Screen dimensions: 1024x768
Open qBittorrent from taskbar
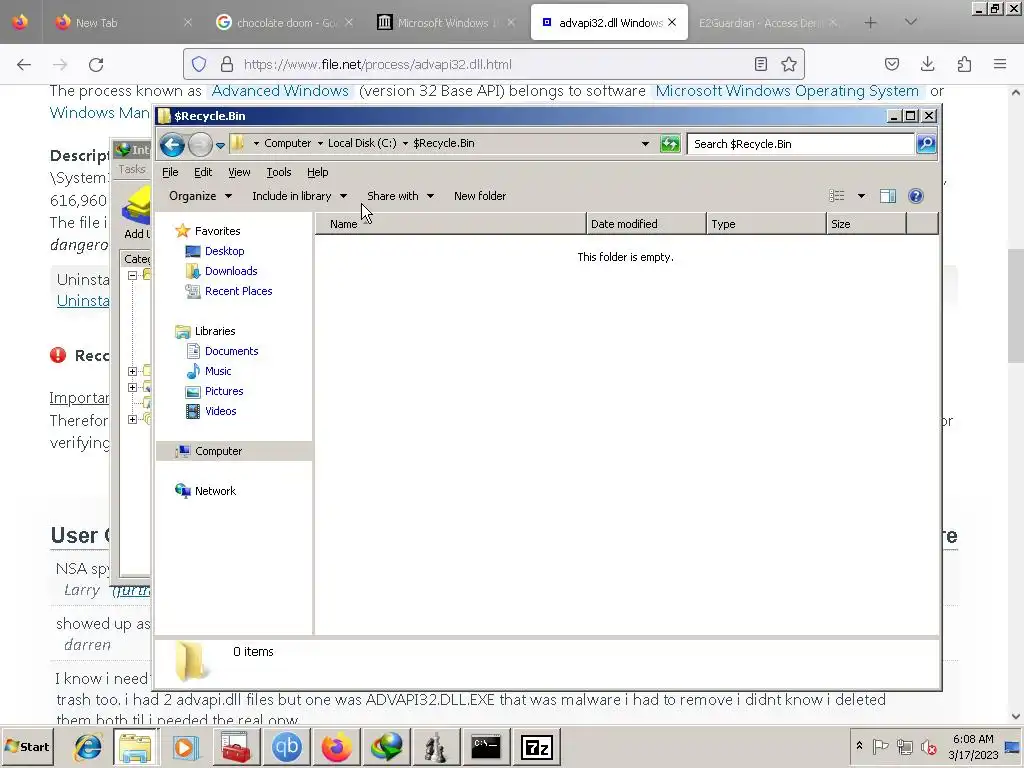tap(286, 746)
